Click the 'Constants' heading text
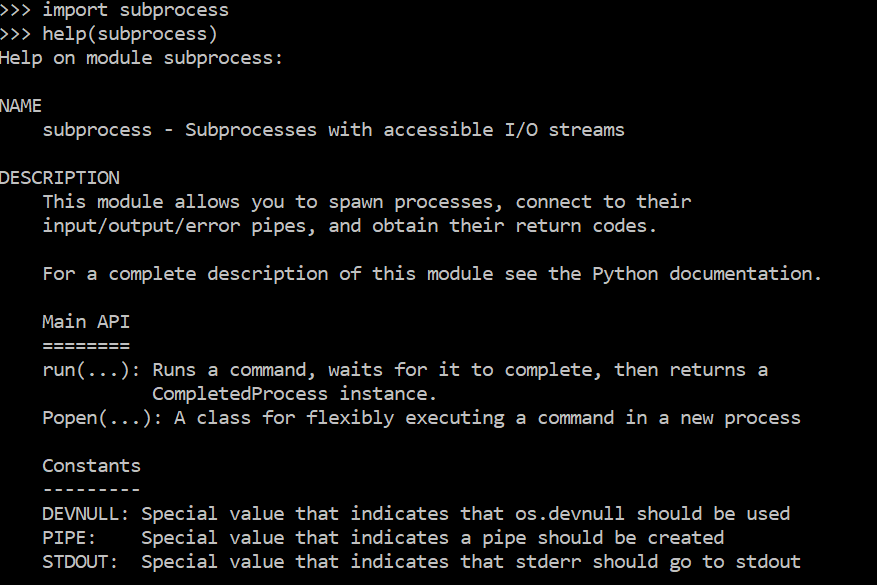Screen dimensions: 877x585 tap(91, 466)
